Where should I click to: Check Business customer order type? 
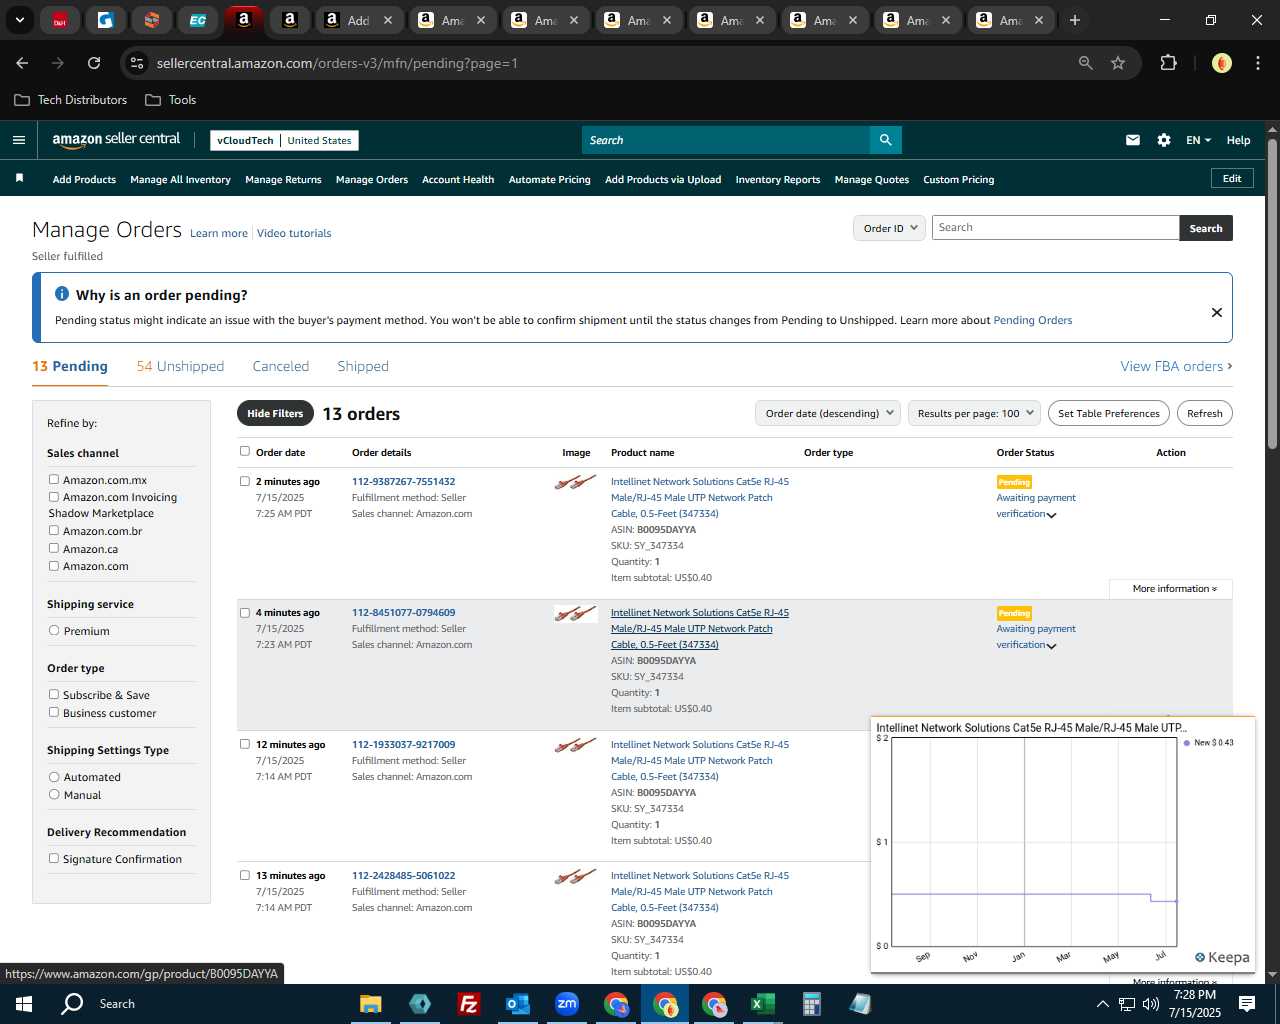54,713
